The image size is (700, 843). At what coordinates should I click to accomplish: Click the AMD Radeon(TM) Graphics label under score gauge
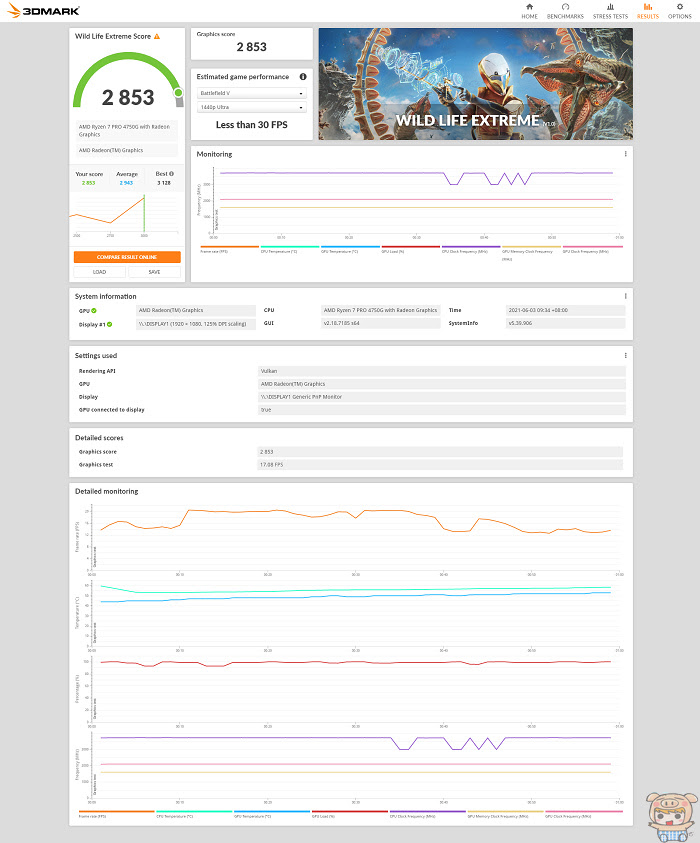click(126, 151)
